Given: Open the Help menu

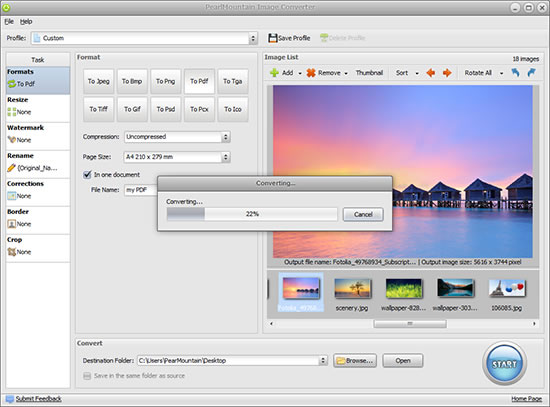Looking at the screenshot, I should [x=26, y=22].
